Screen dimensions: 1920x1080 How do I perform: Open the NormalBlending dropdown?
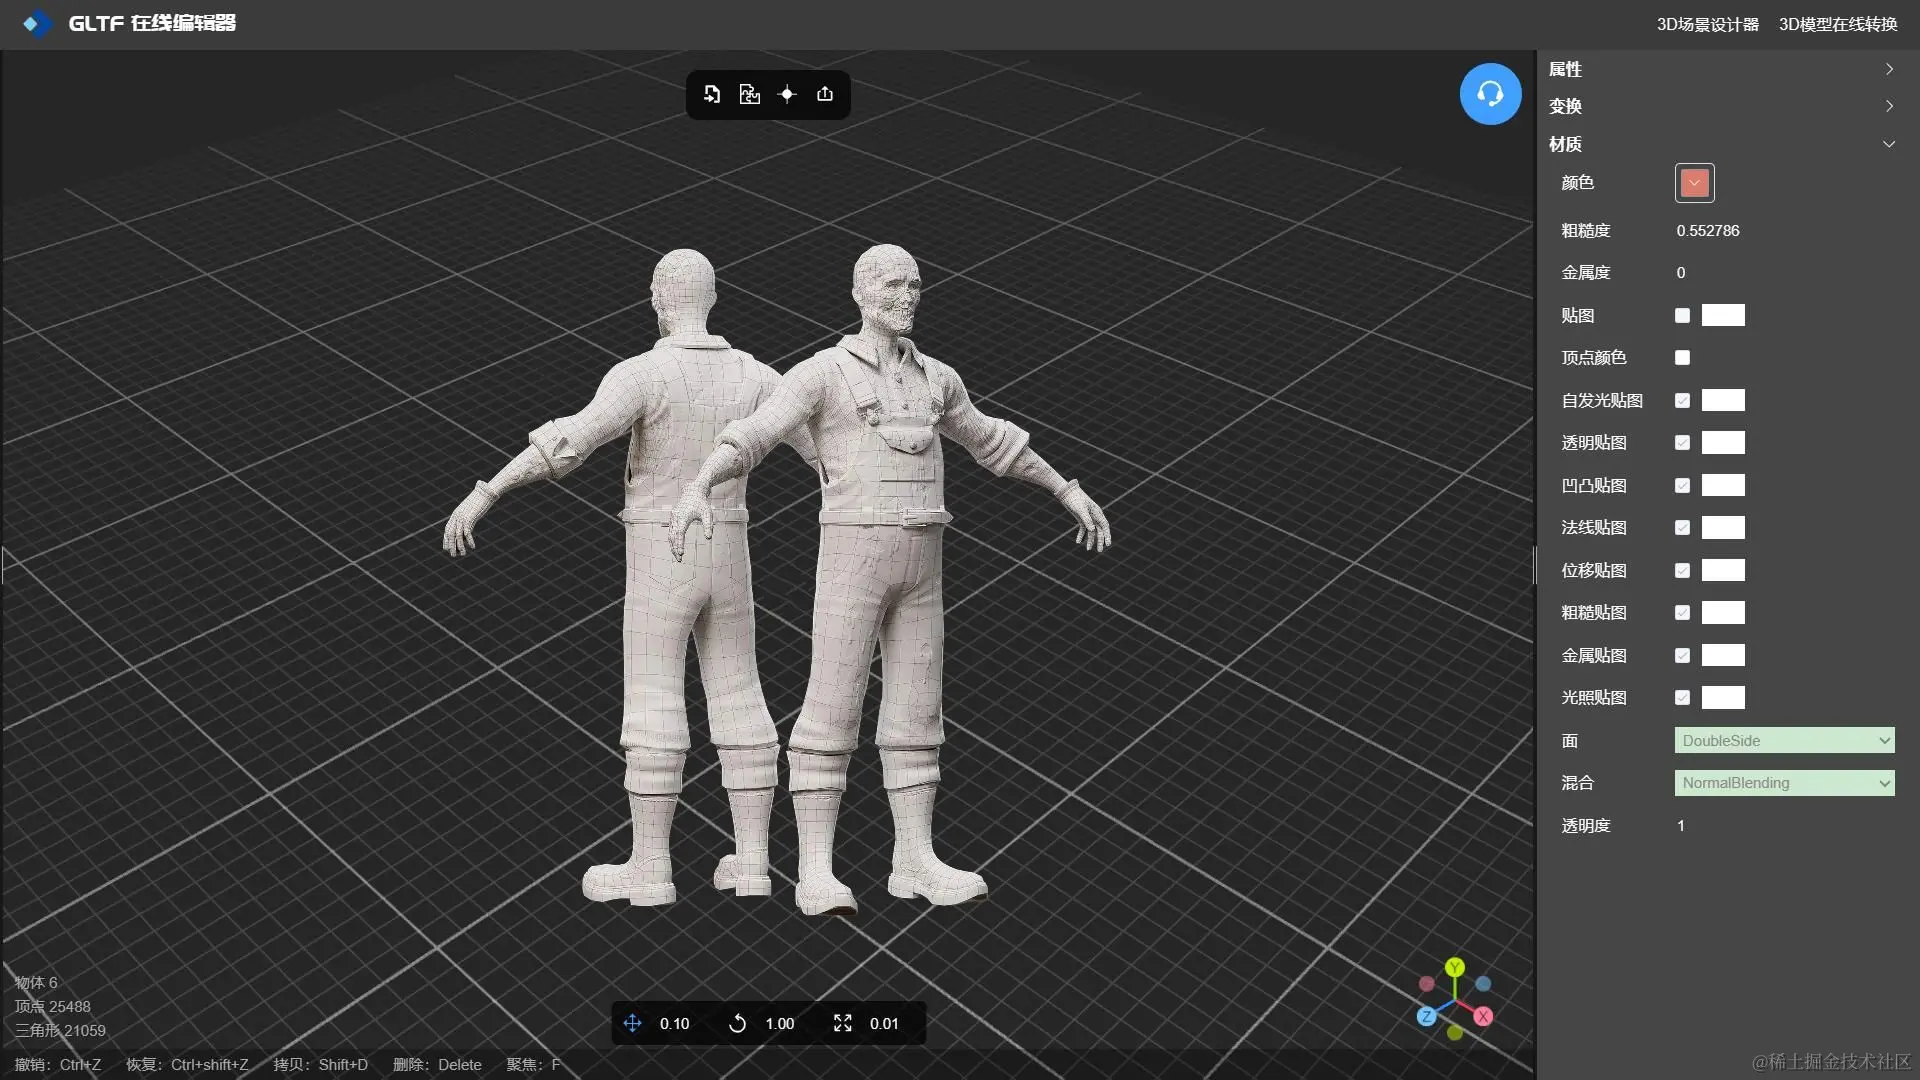click(1784, 783)
